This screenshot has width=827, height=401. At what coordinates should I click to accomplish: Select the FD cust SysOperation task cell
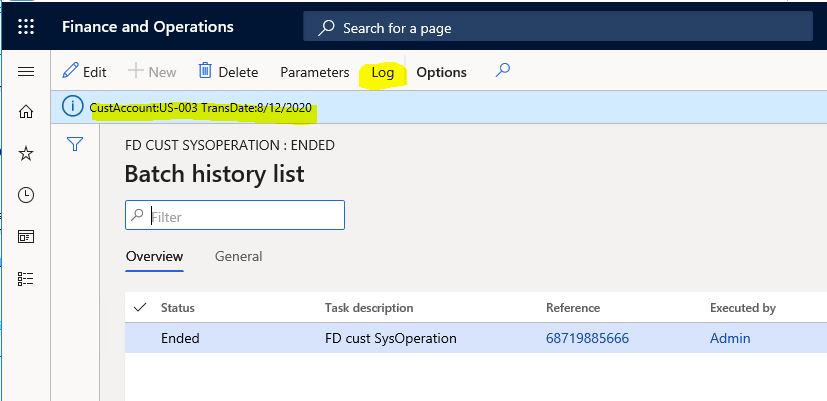click(x=391, y=338)
